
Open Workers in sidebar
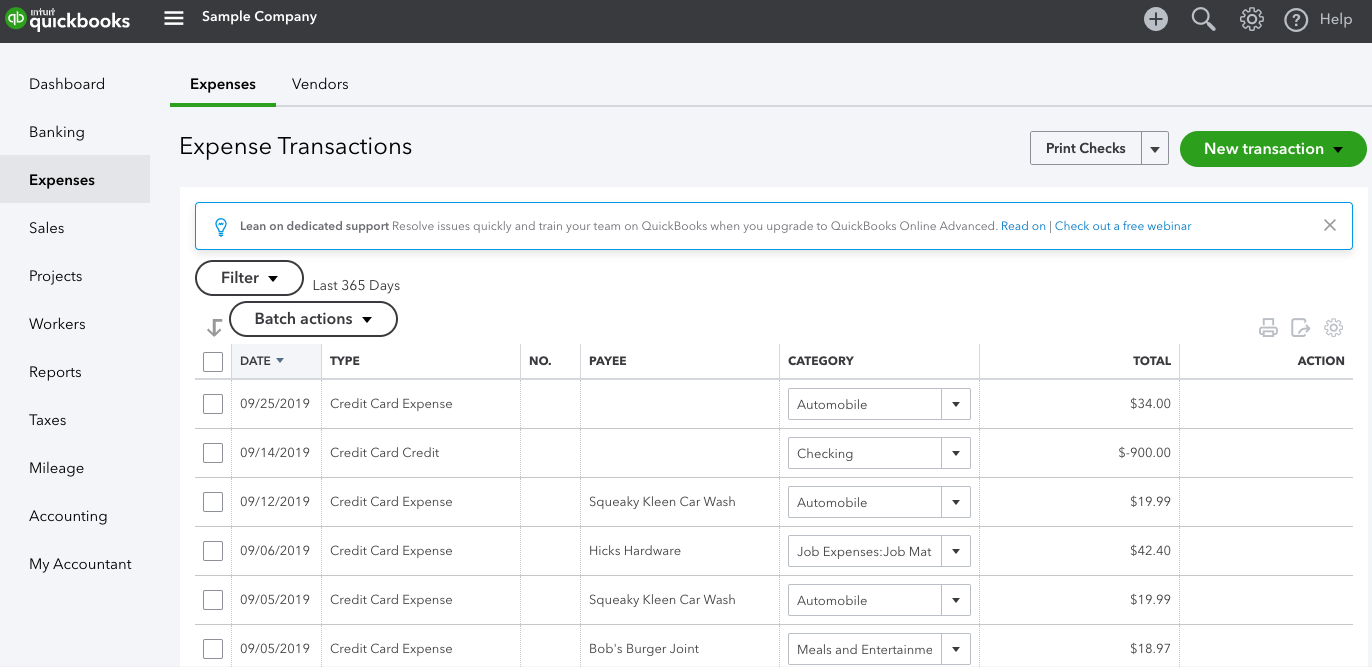pos(57,324)
